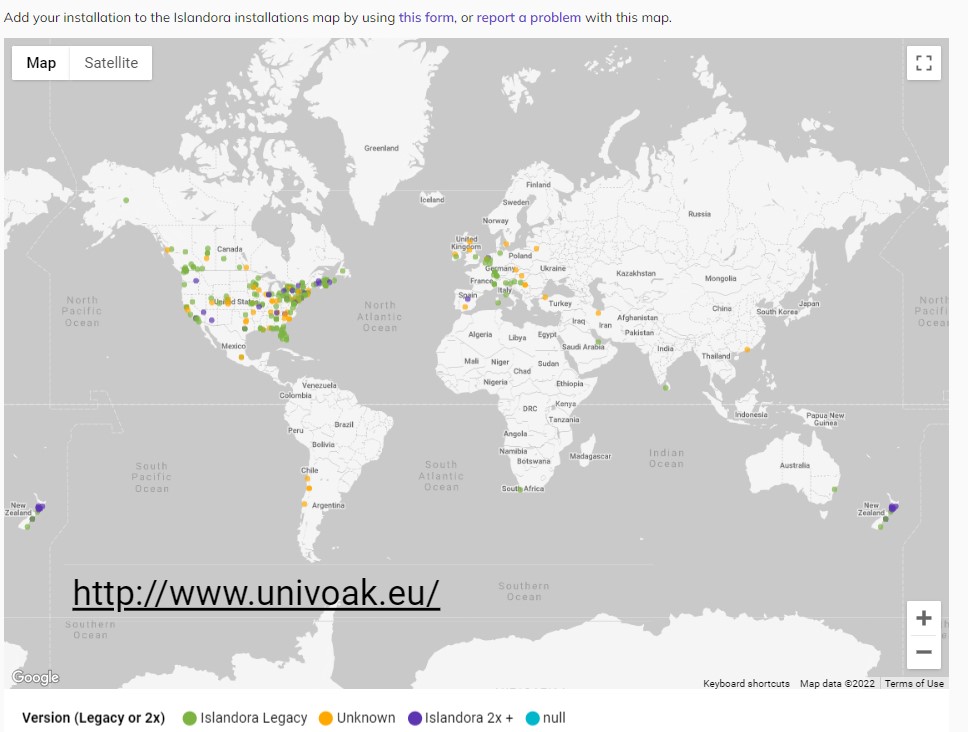Viewport: 968px width, 732px height.
Task: Click the 'Version (Legacy or 2x)' legend title
Action: coord(93,718)
